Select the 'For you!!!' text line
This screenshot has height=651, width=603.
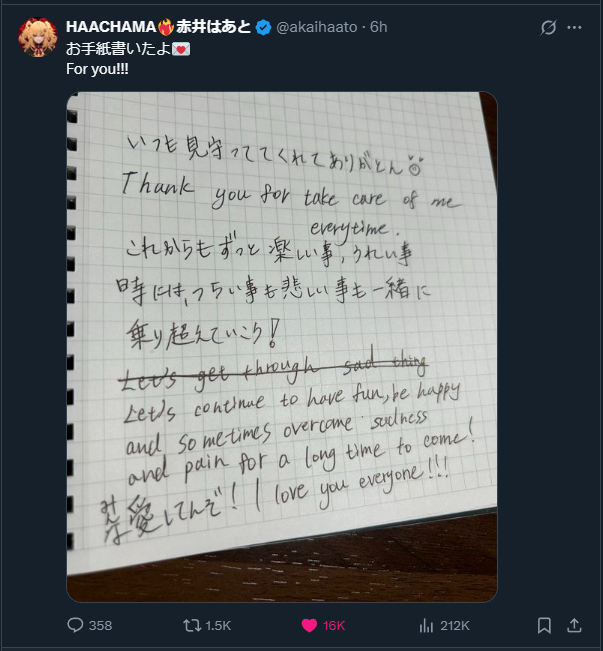click(97, 69)
